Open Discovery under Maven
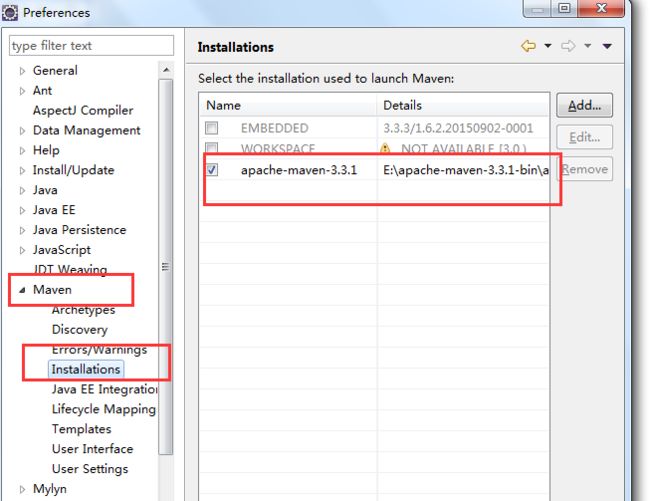650x501 pixels. [x=80, y=329]
